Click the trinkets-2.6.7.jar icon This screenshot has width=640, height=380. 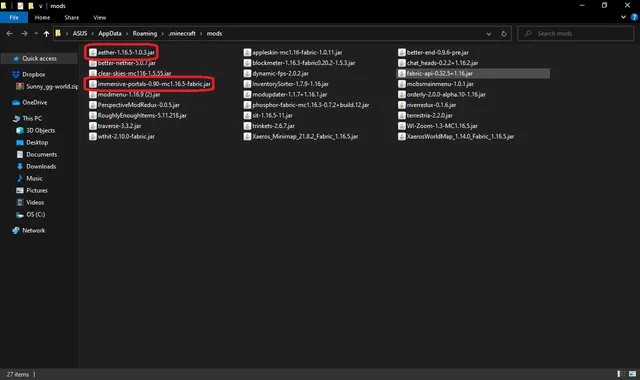pyautogui.click(x=247, y=126)
